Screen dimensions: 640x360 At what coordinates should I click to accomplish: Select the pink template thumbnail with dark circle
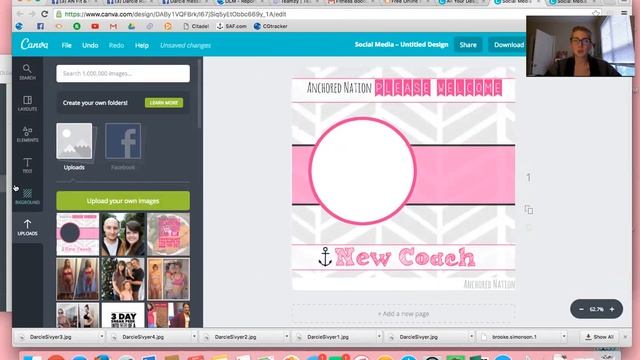click(78, 234)
